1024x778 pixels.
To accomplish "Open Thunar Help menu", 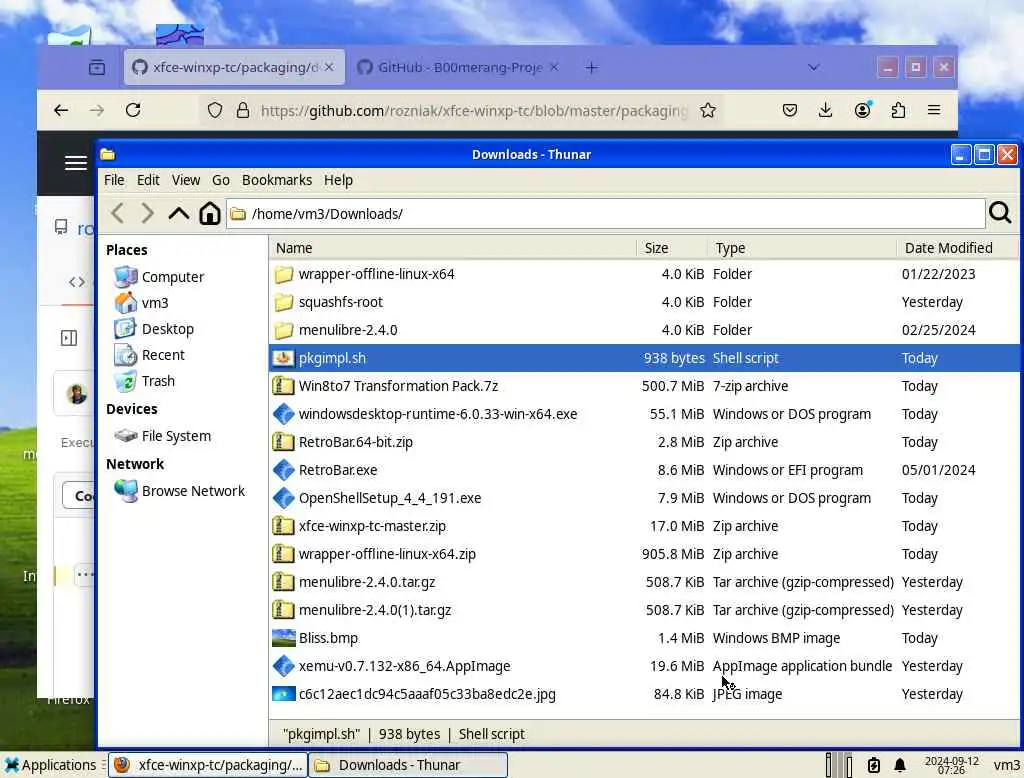I will pyautogui.click(x=338, y=180).
